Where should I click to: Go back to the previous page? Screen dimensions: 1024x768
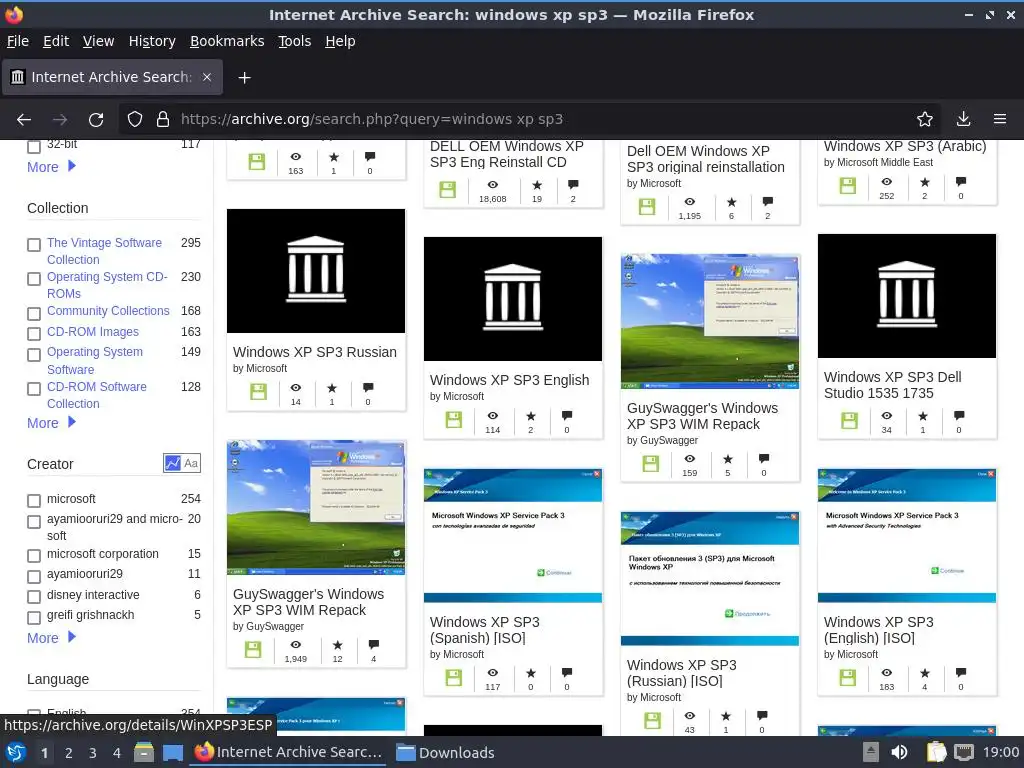(x=24, y=120)
